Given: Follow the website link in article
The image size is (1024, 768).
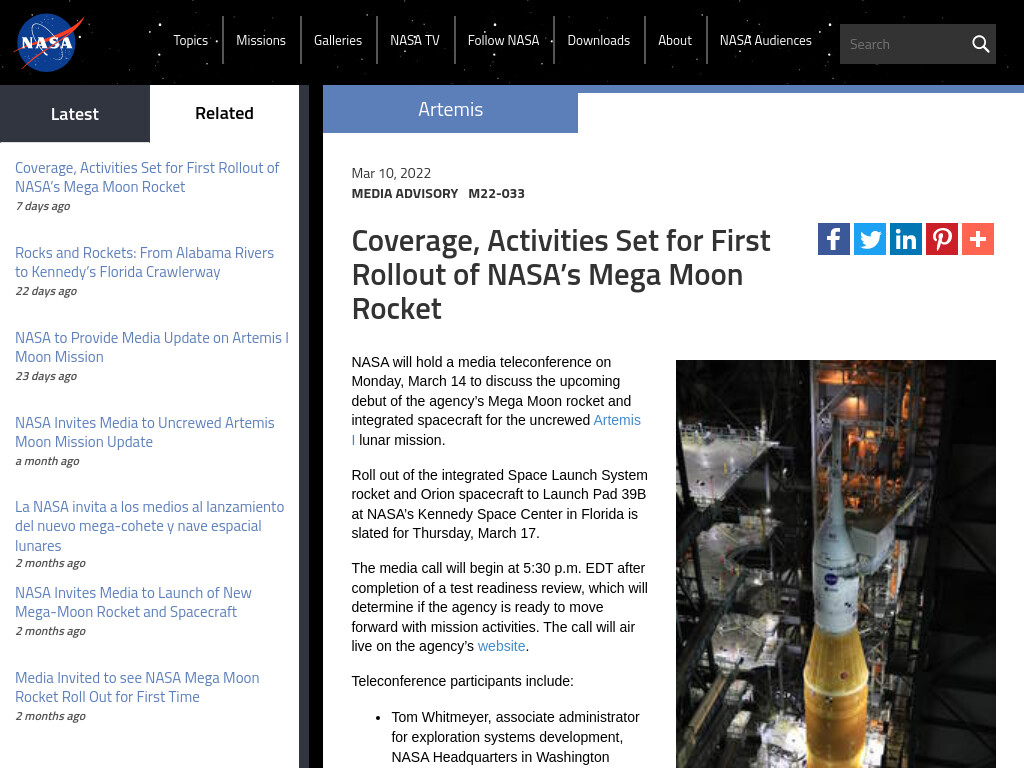Looking at the screenshot, I should [501, 646].
